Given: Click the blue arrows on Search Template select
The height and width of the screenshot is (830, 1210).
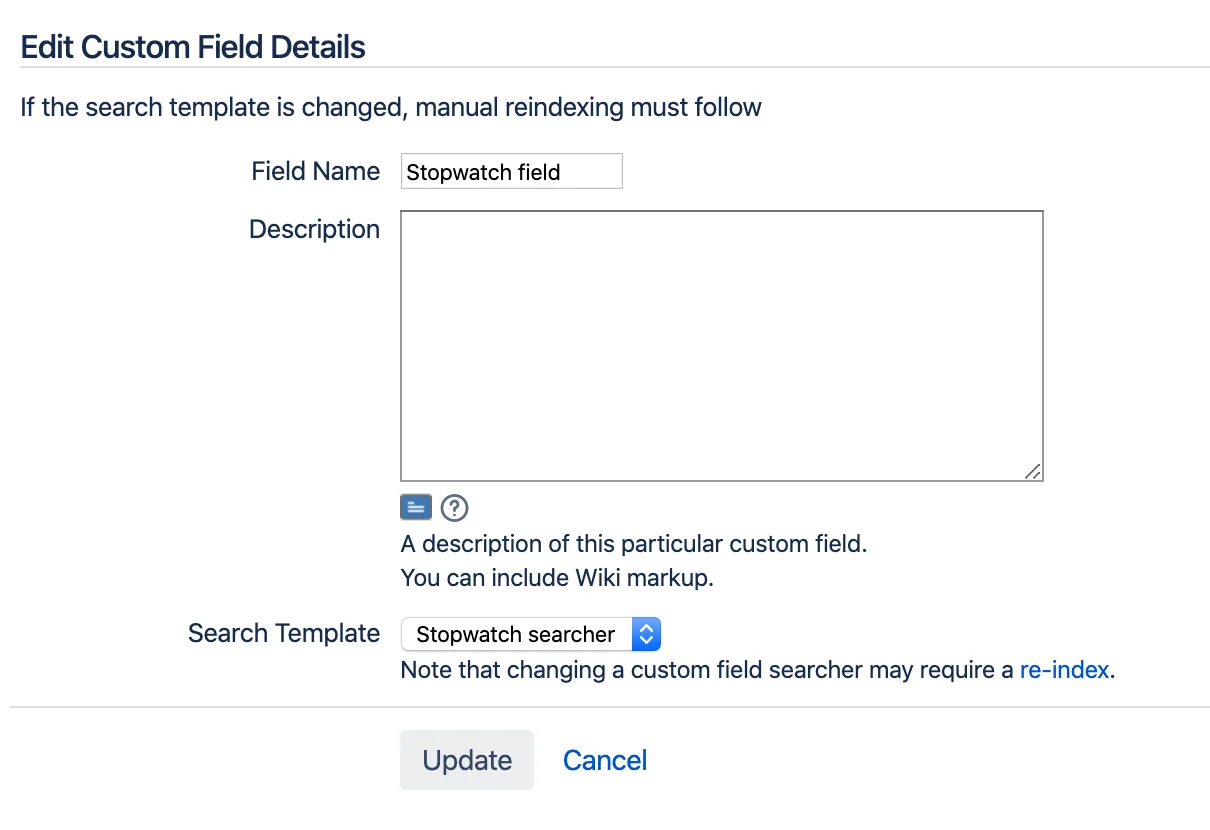Looking at the screenshot, I should coord(646,634).
